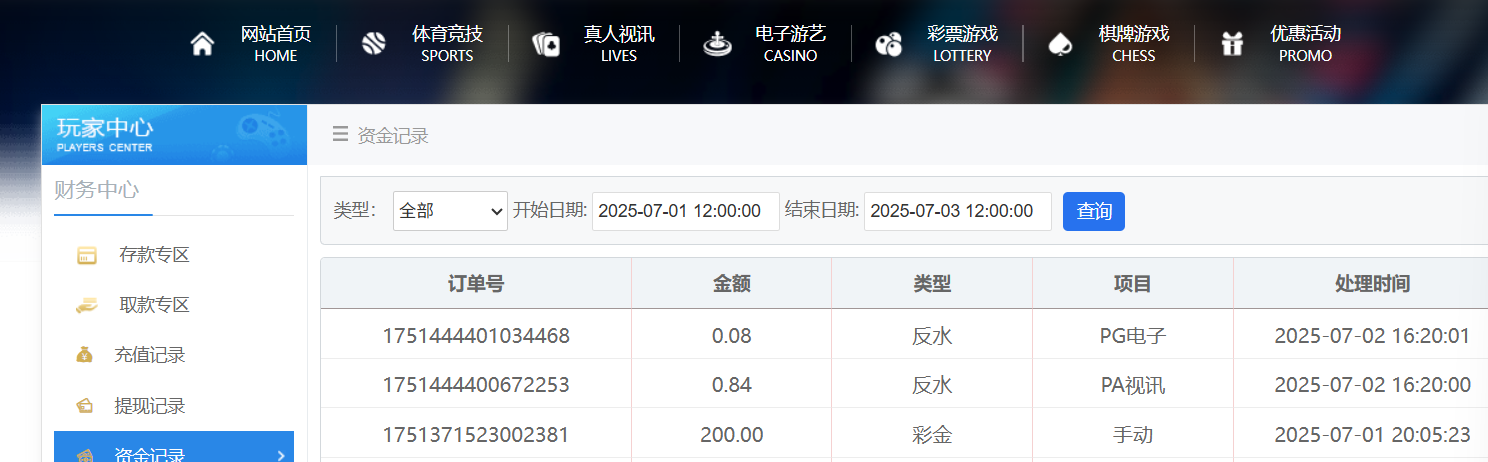Click the Casino joystick icon
This screenshot has height=462, width=1488.
716,44
